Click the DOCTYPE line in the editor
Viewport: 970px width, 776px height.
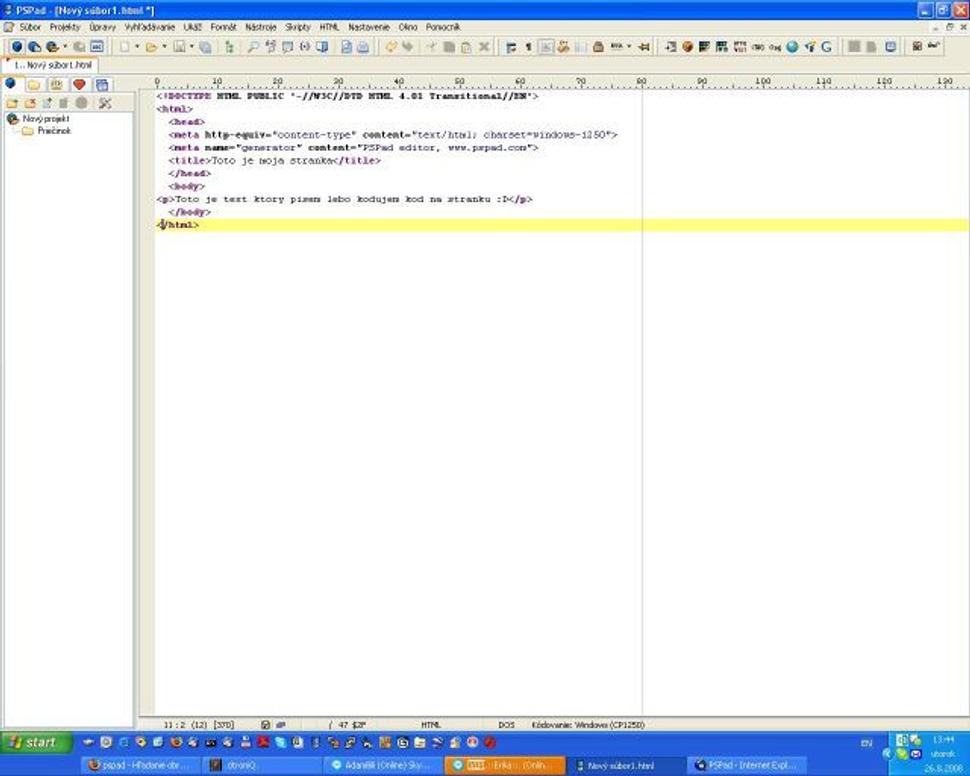347,97
